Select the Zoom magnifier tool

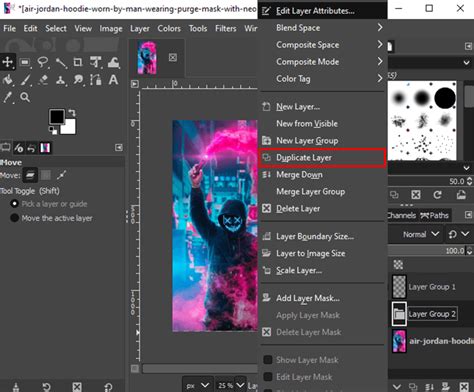25,97
